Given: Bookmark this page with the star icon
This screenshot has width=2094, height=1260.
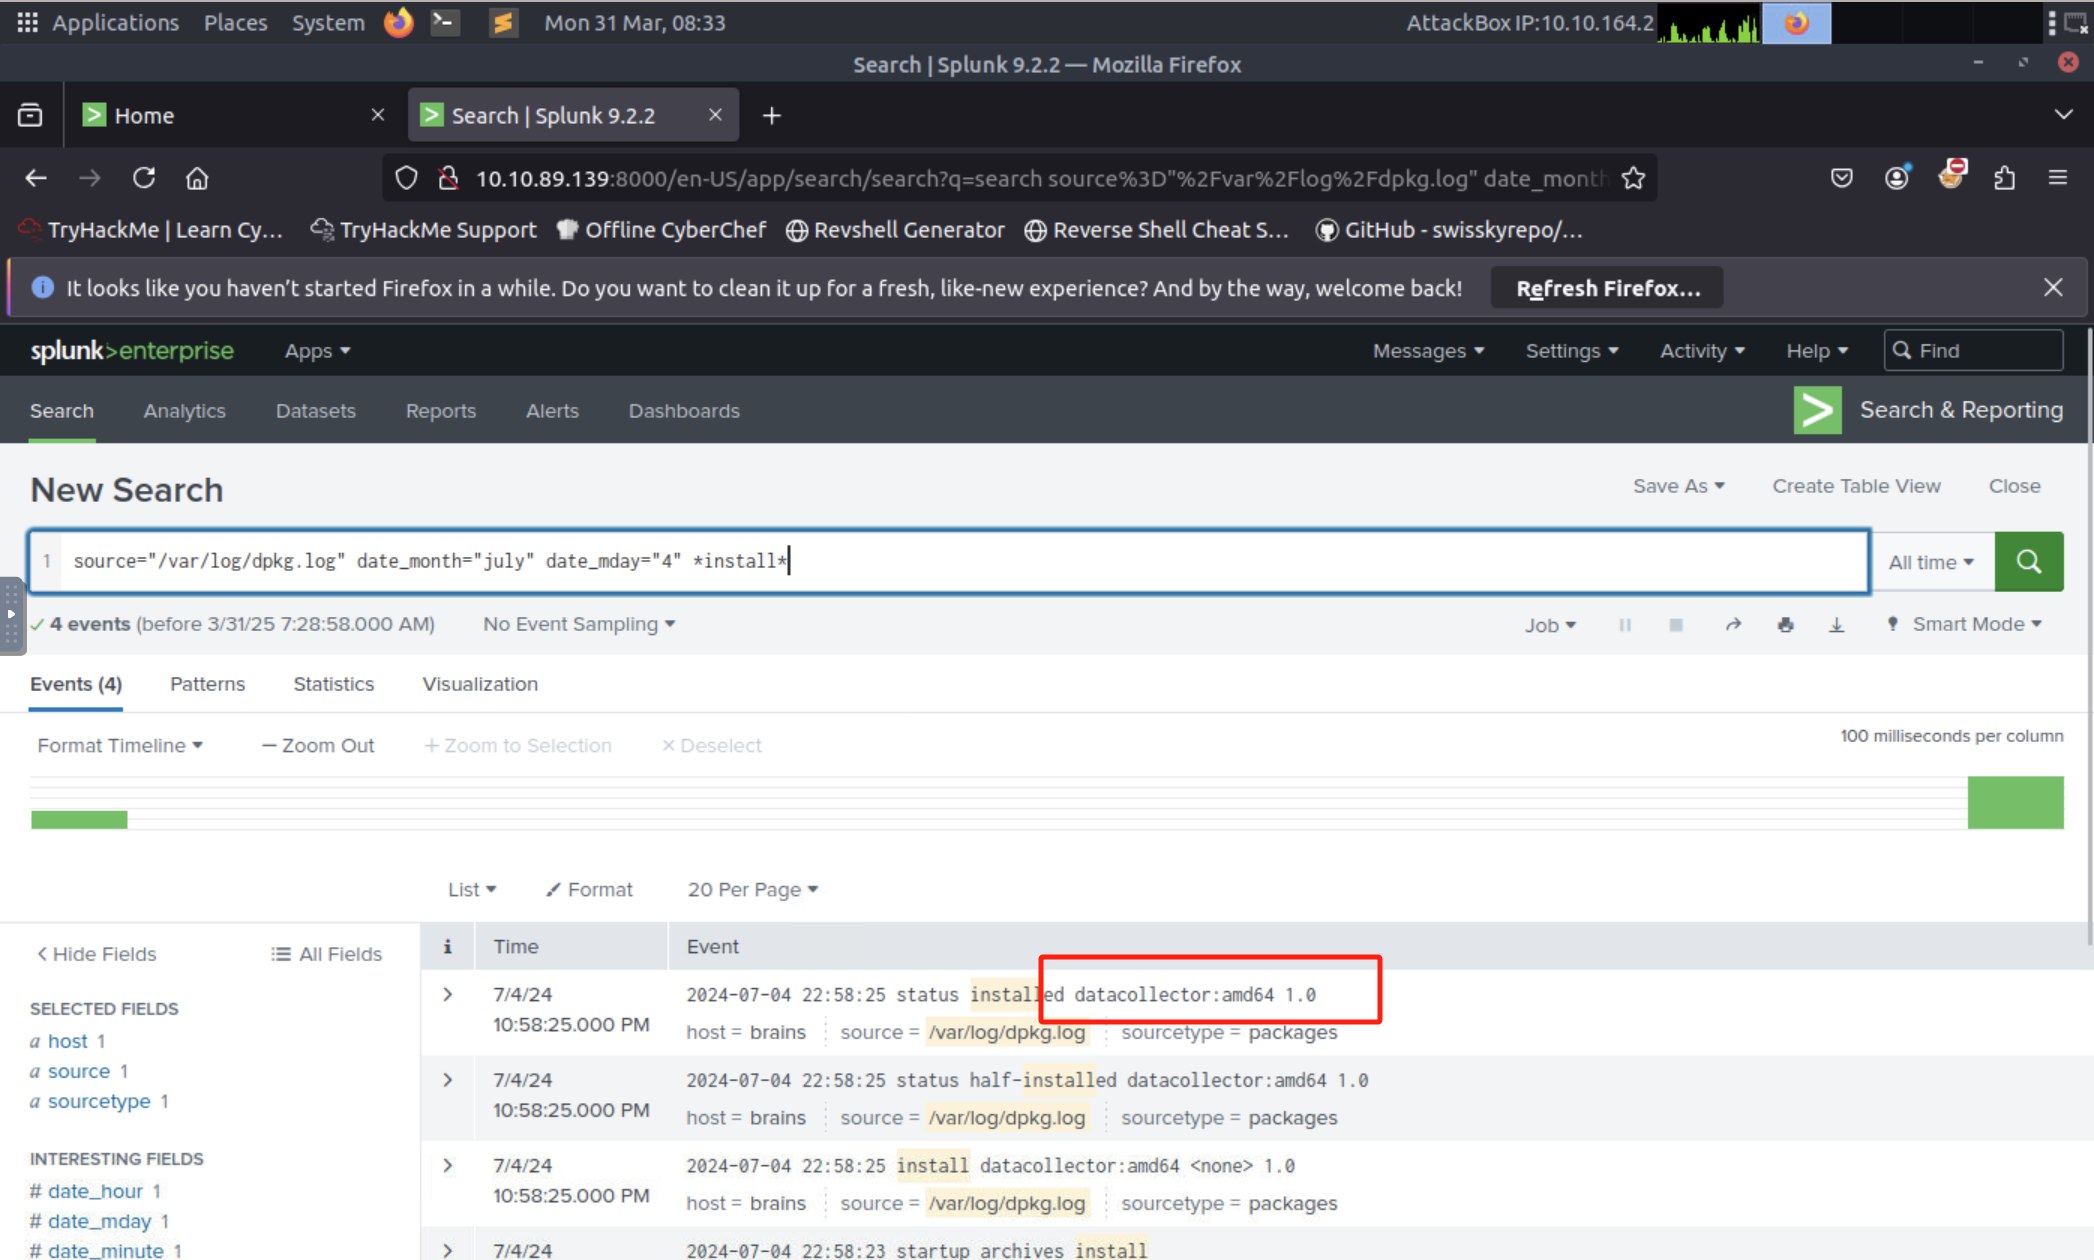Looking at the screenshot, I should (x=1633, y=179).
